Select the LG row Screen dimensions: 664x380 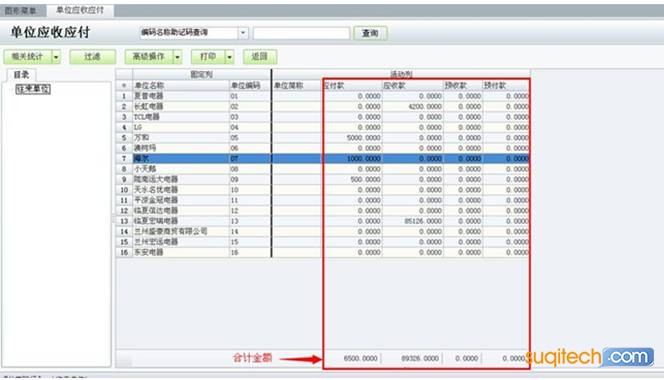(322, 127)
